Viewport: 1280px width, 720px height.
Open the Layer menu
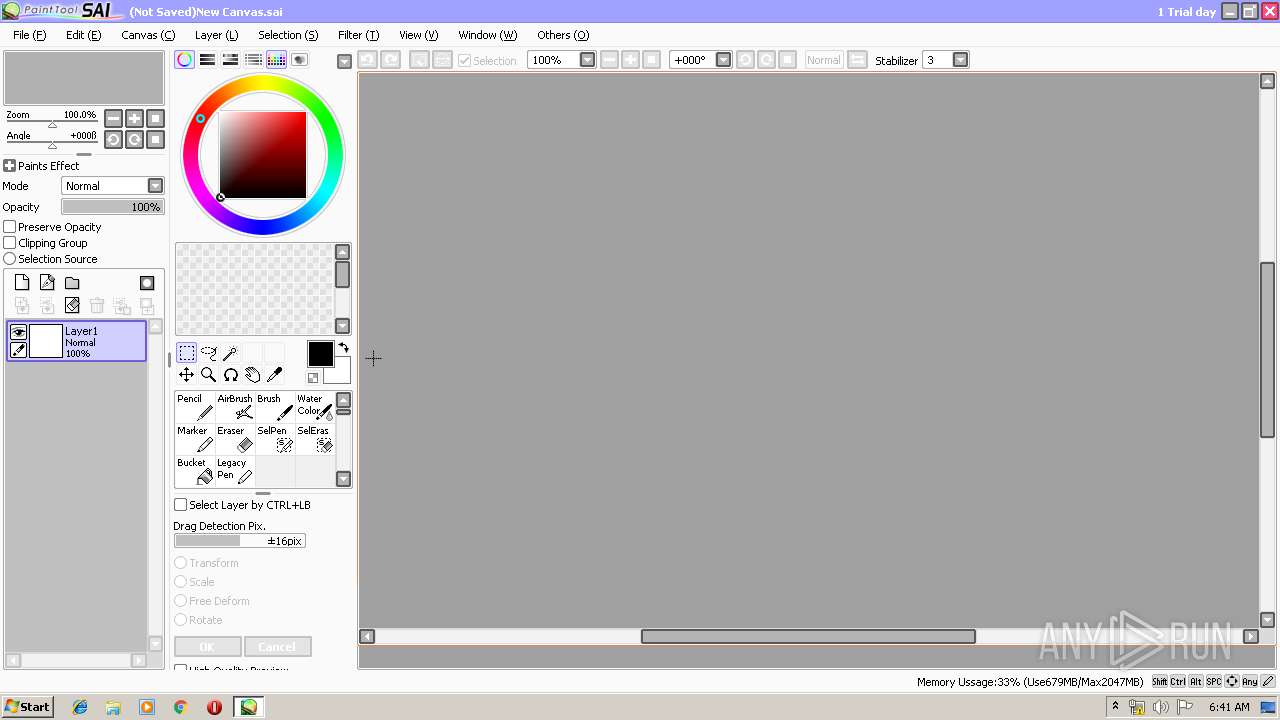216,35
